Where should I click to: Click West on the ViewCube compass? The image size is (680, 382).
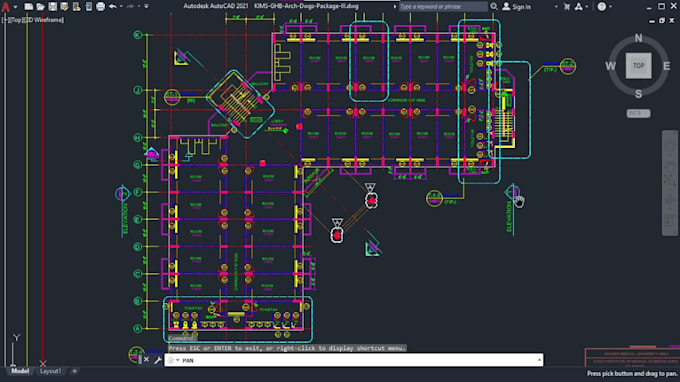click(x=611, y=66)
